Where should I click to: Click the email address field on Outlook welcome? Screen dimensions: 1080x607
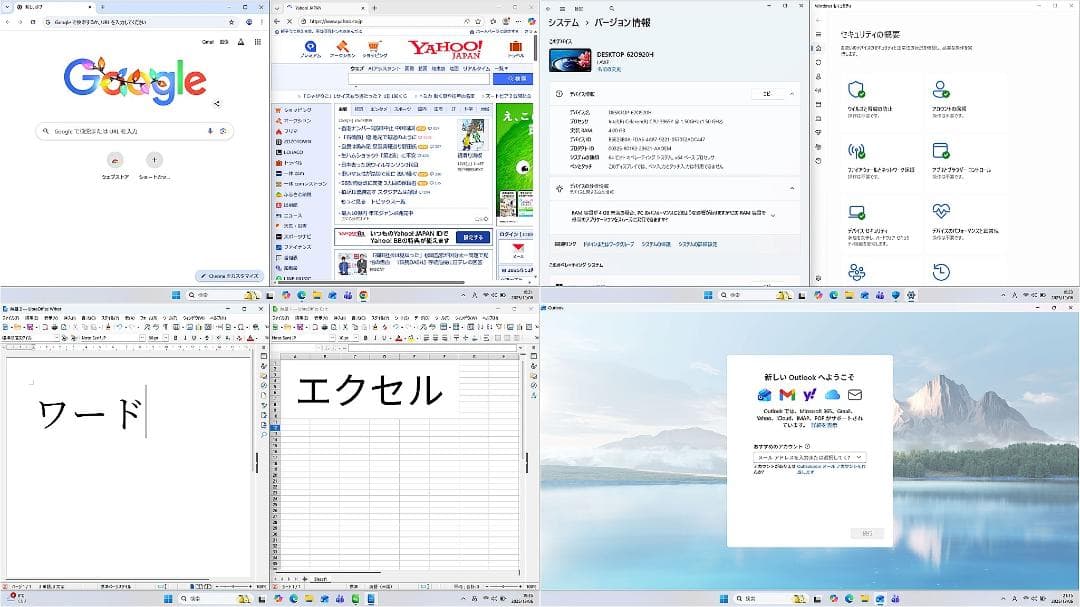[810, 456]
